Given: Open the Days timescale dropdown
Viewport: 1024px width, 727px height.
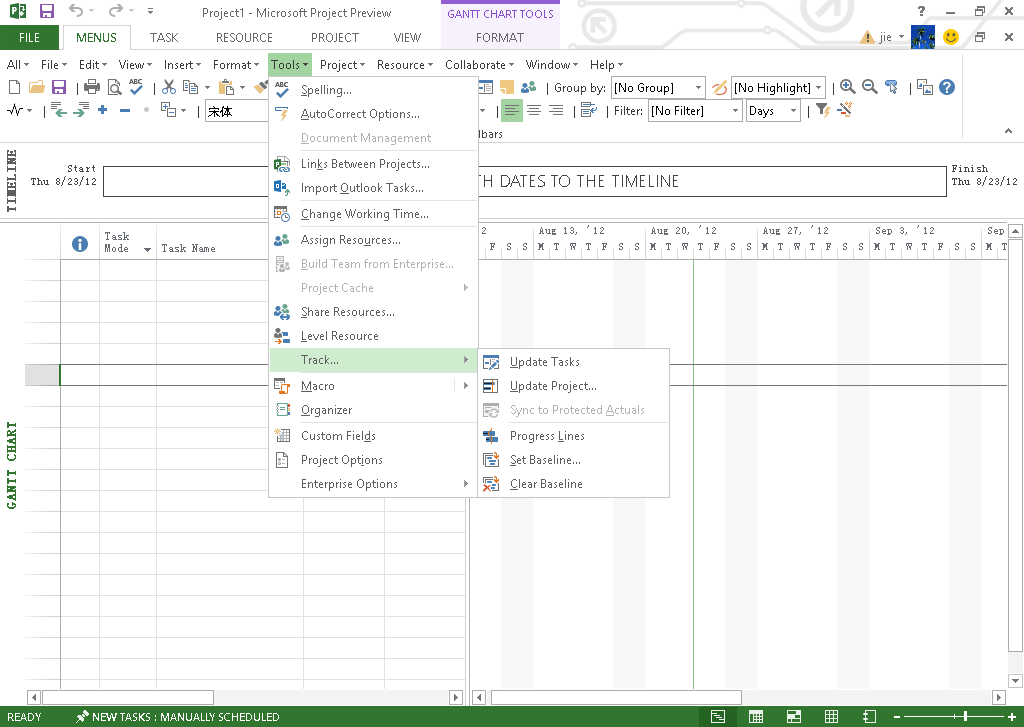Looking at the screenshot, I should tap(793, 111).
